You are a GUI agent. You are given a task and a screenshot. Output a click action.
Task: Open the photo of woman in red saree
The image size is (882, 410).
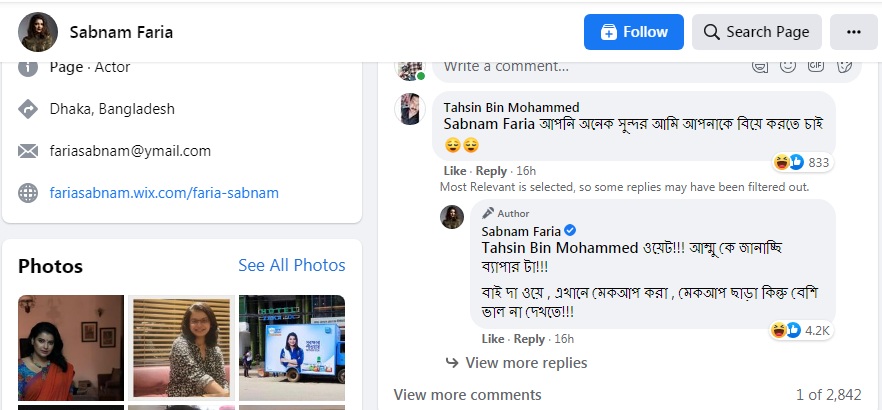(71, 347)
